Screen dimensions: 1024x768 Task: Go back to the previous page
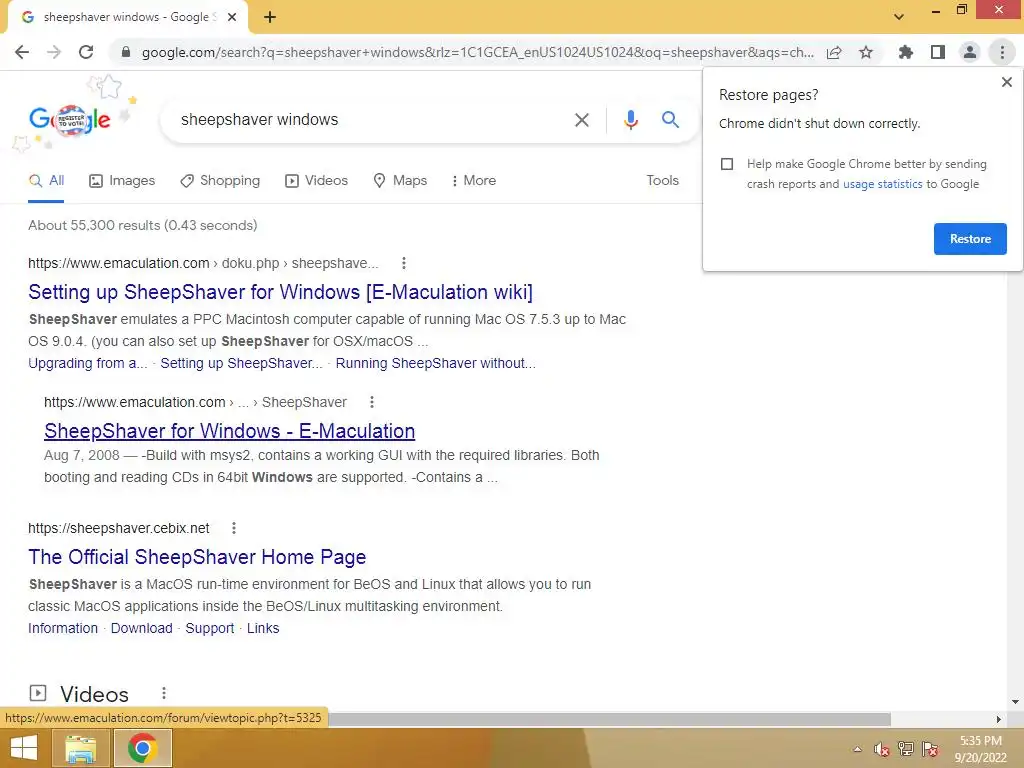pyautogui.click(x=22, y=52)
